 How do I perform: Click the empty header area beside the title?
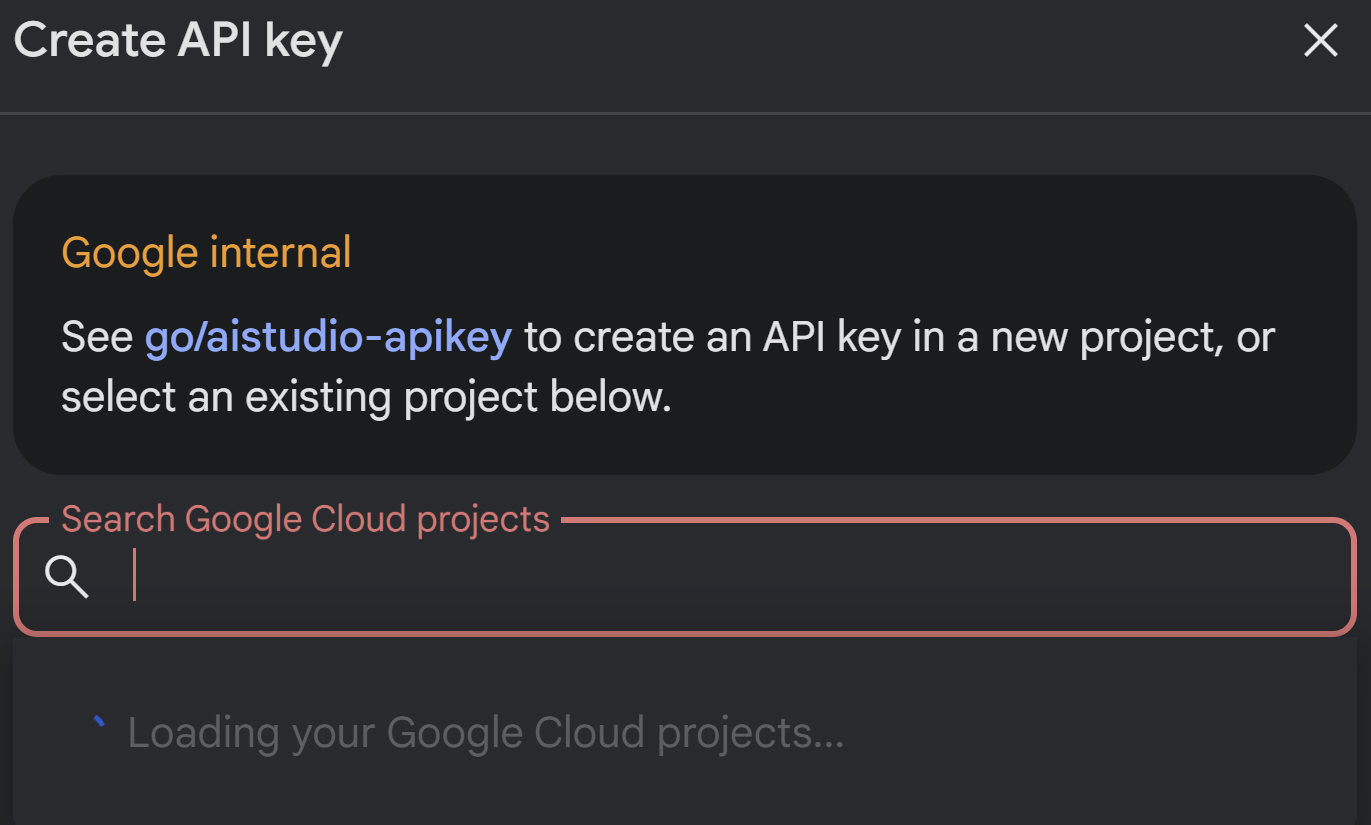point(800,41)
